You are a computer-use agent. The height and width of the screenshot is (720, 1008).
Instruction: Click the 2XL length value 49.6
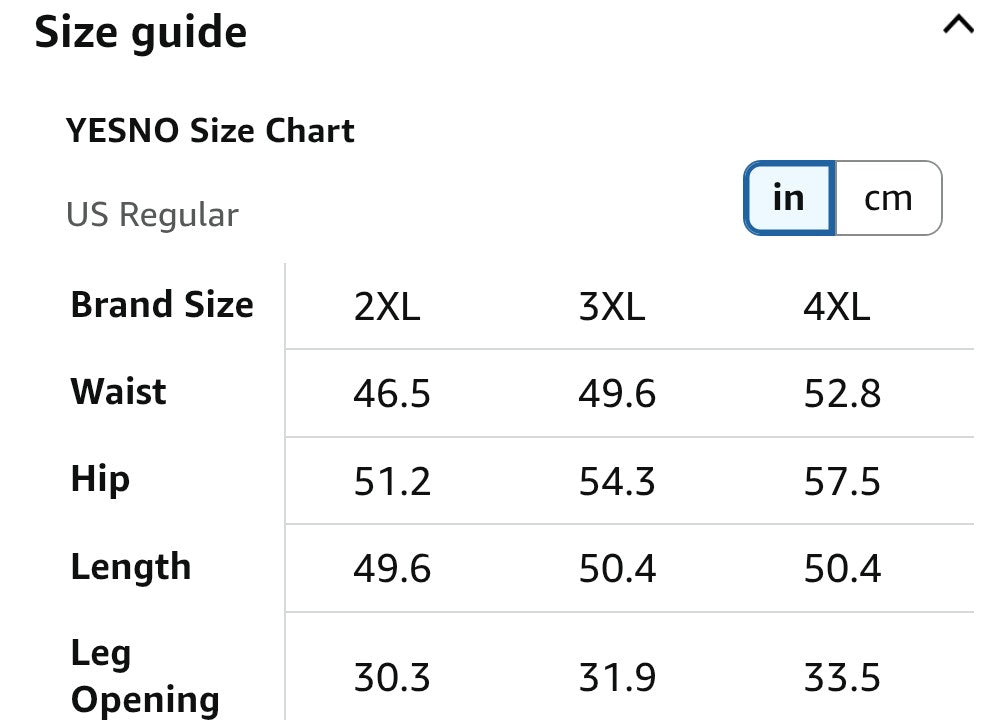(x=392, y=569)
